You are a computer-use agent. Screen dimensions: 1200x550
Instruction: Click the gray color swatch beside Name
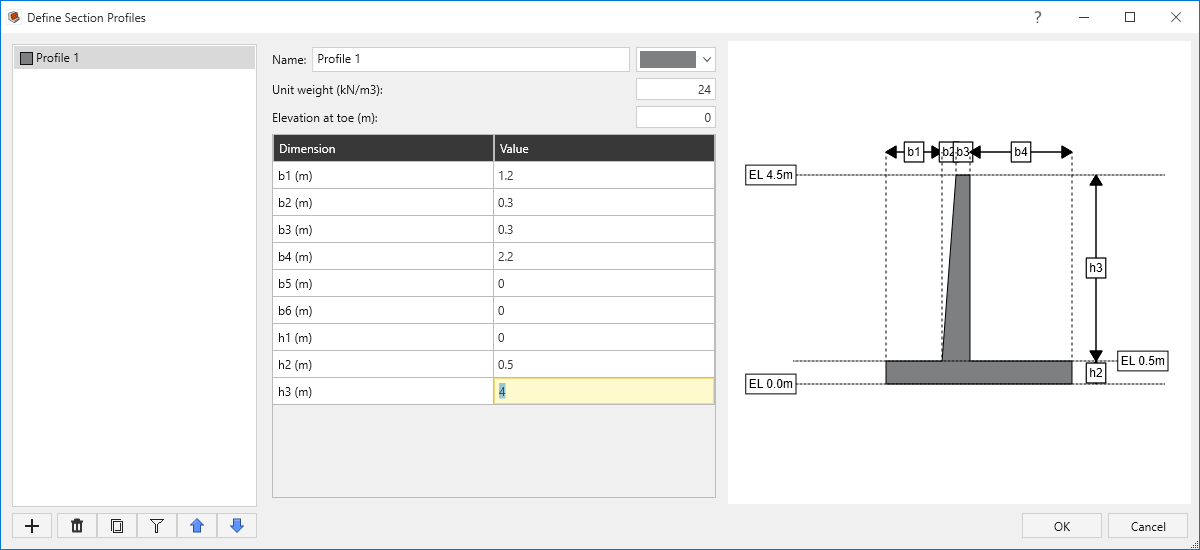pyautogui.click(x=667, y=60)
